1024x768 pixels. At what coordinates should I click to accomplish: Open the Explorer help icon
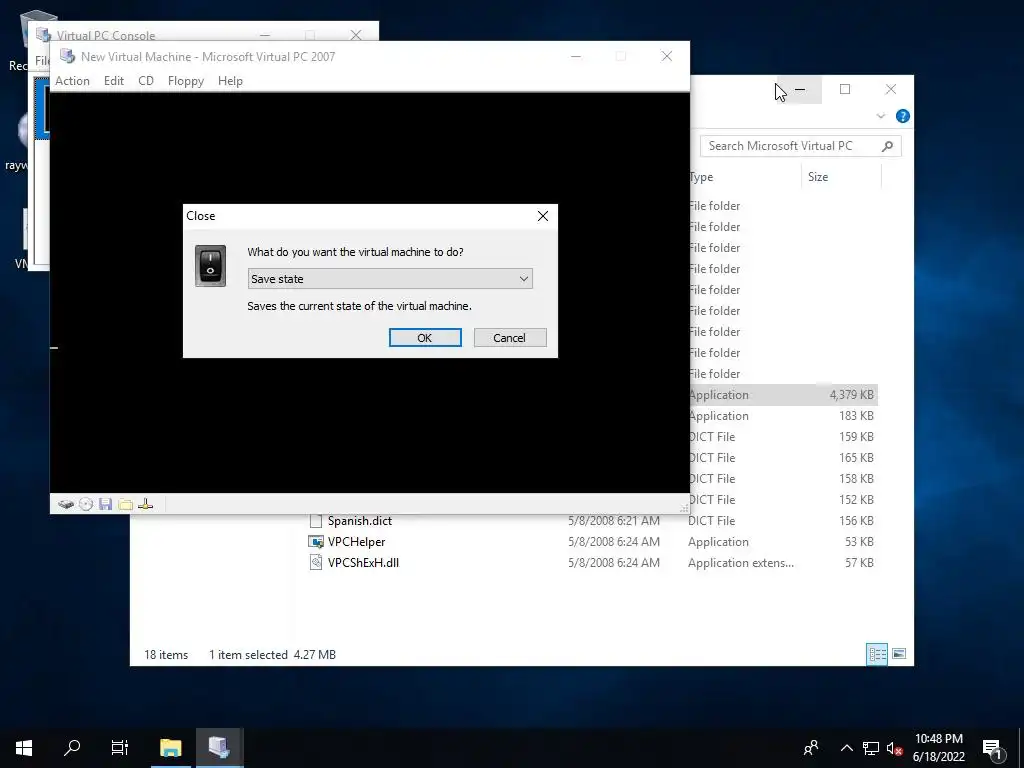coord(903,116)
